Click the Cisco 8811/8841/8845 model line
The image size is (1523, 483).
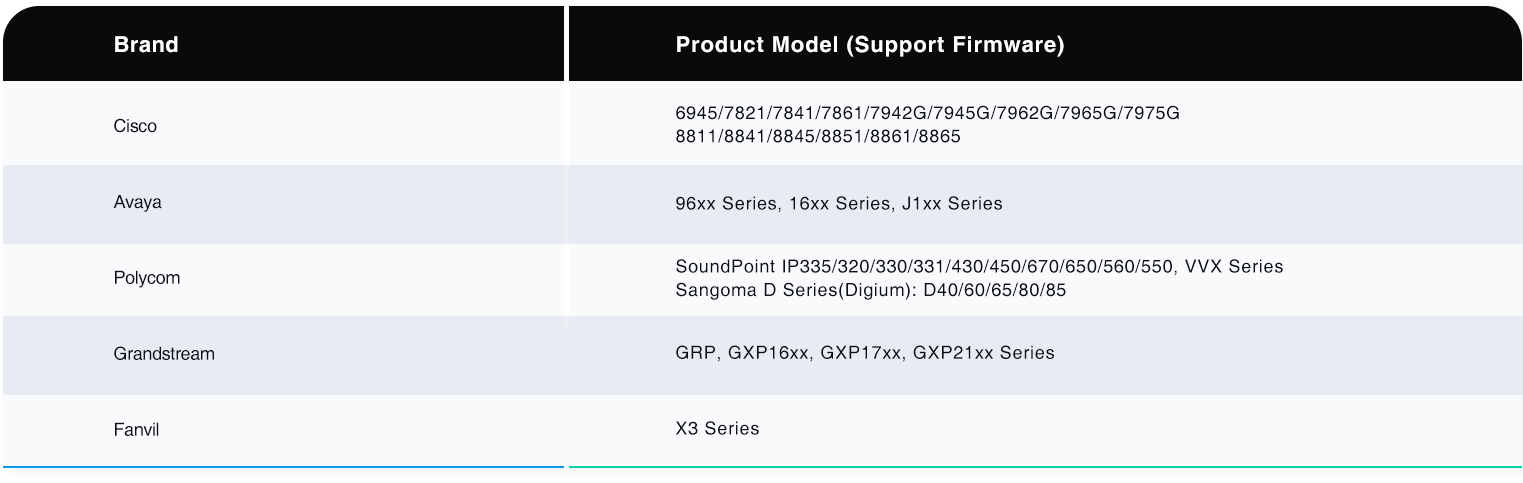[x=818, y=137]
